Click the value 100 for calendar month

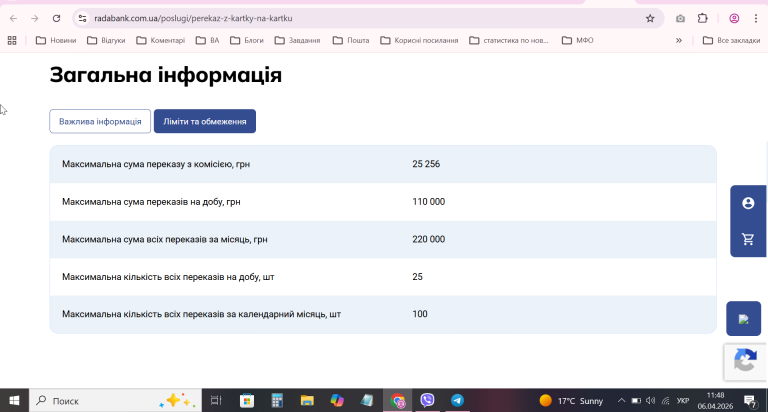(x=420, y=314)
